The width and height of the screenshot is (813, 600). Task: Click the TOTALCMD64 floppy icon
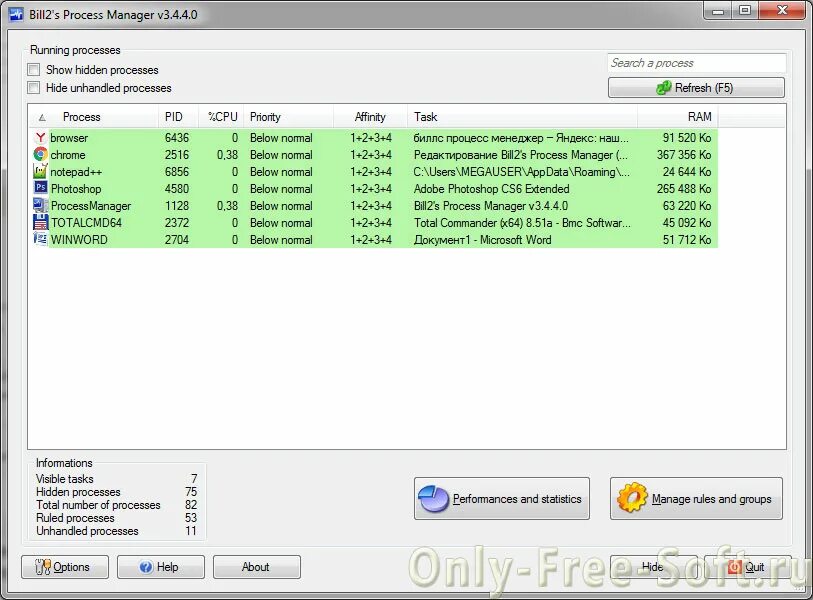40,222
